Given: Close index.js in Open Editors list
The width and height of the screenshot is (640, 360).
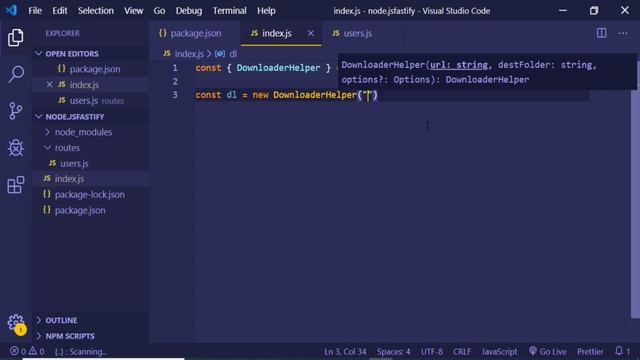Looking at the screenshot, I should point(49,84).
